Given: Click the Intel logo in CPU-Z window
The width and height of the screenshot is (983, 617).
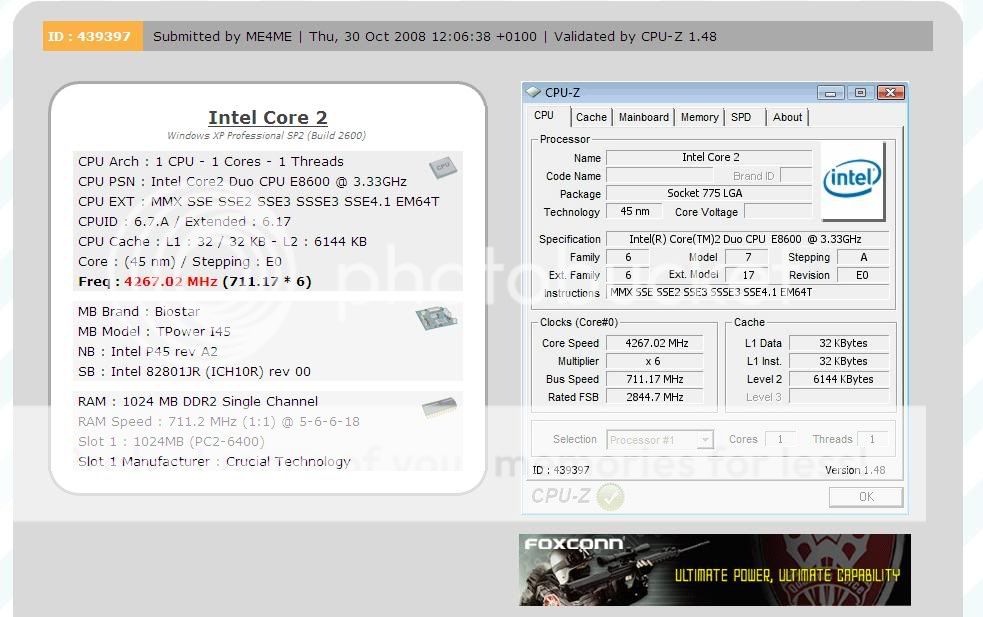Looking at the screenshot, I should [852, 180].
